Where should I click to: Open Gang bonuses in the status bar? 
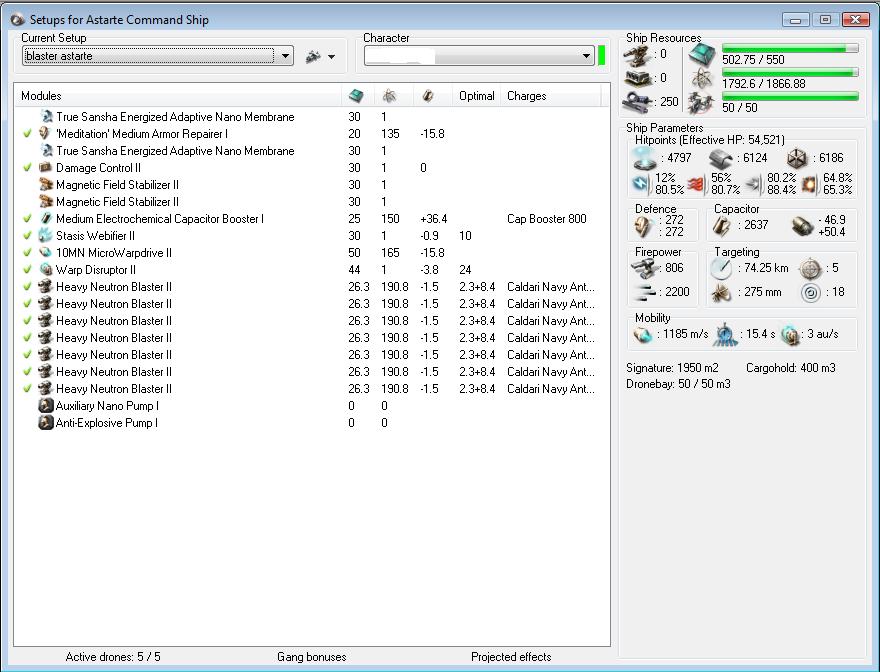click(x=311, y=657)
